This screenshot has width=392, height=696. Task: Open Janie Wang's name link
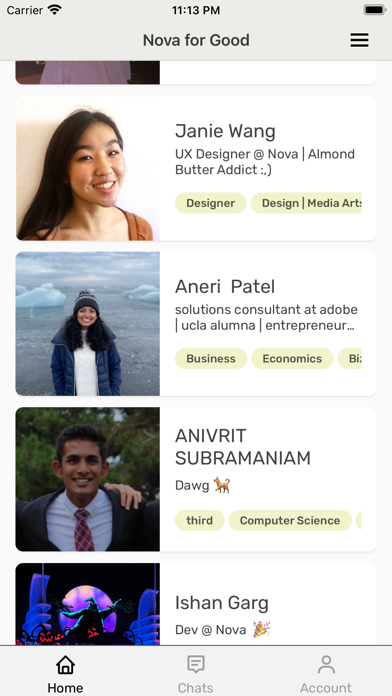[225, 131]
